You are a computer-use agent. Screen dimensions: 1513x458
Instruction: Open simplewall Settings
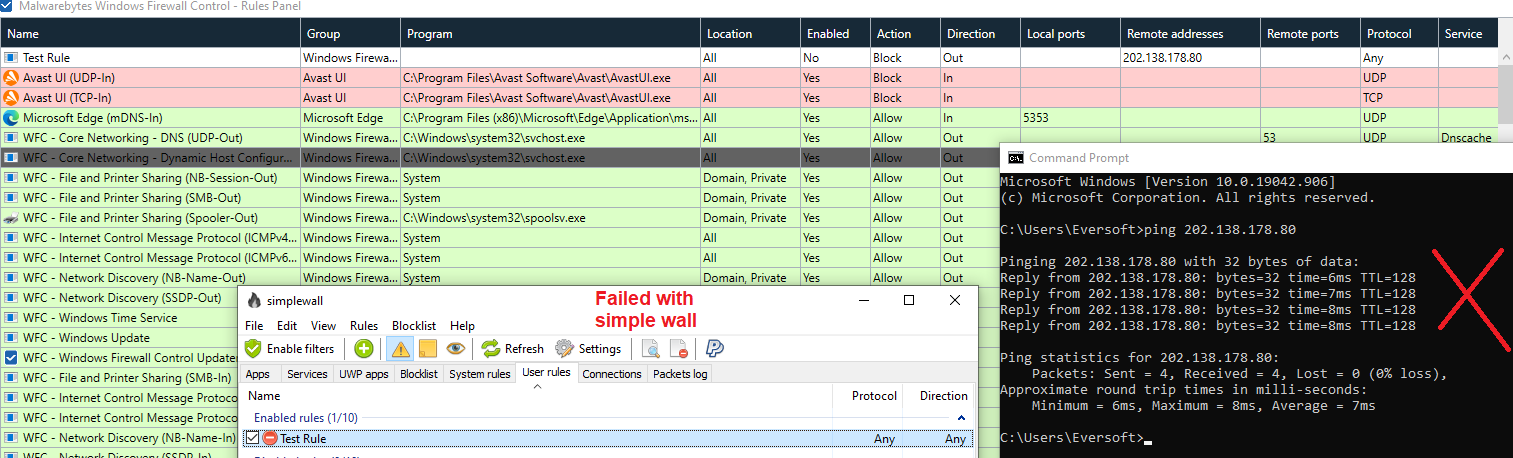coord(588,349)
